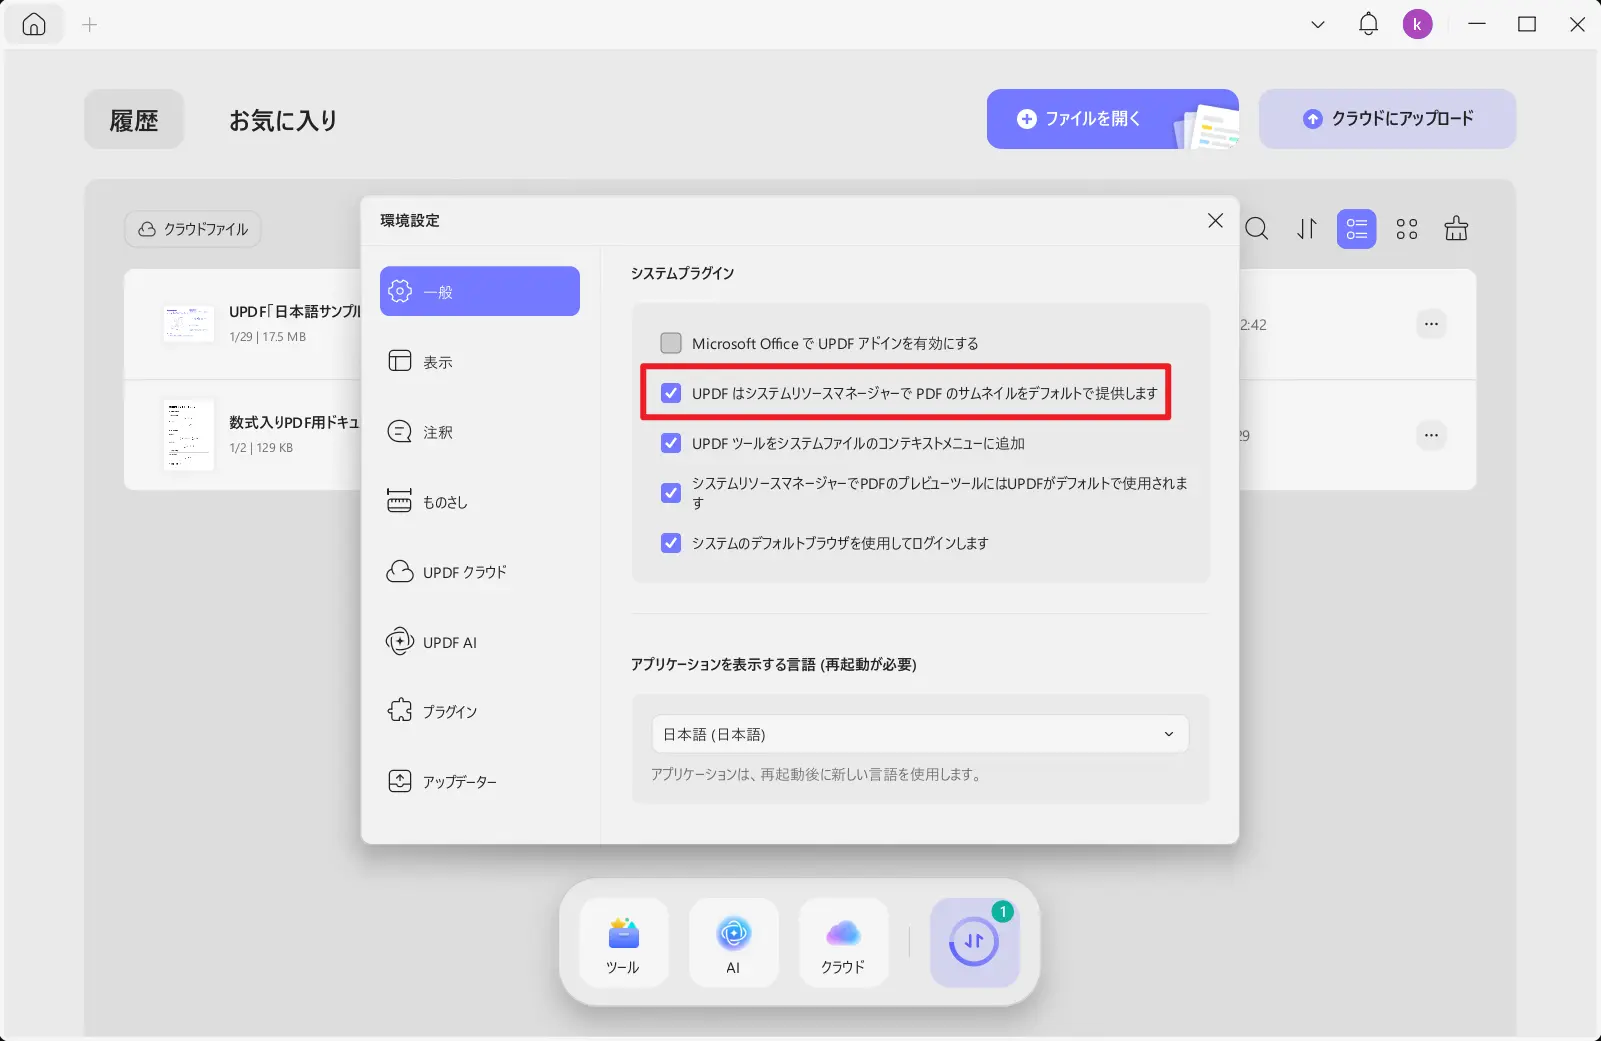Switch to the お気に入り tab
Viewport: 1601px width, 1041px height.
point(283,120)
